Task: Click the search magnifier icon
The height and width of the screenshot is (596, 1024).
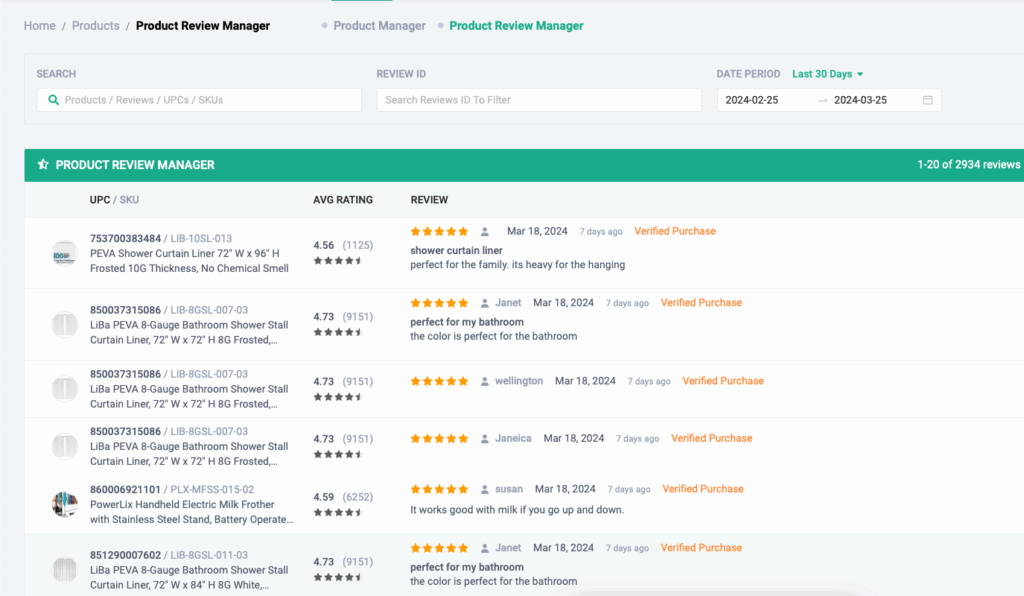Action: [x=53, y=100]
